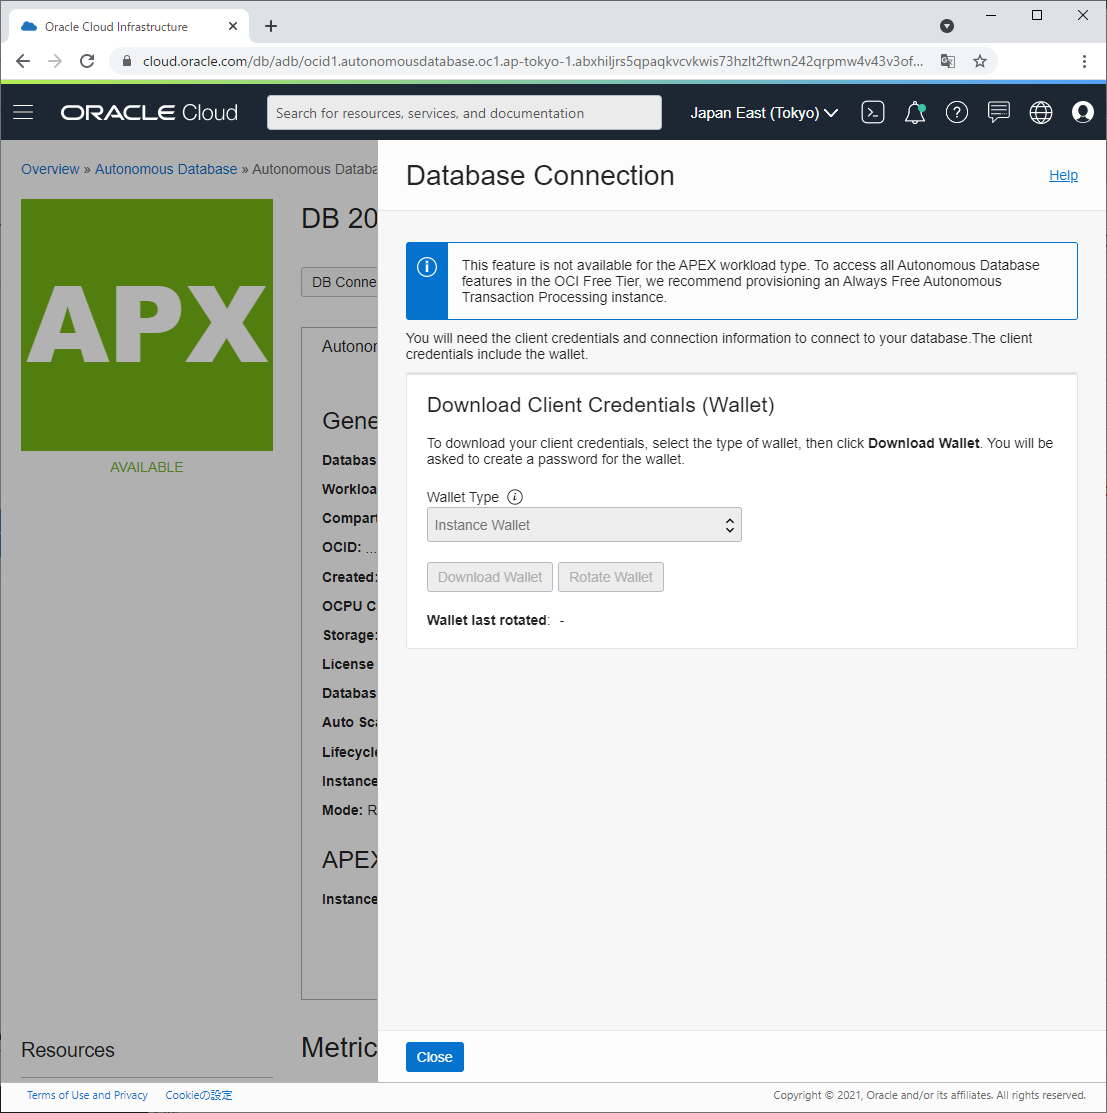Image resolution: width=1107 pixels, height=1113 pixels.
Task: Click the APX database icon thumbnail
Action: click(147, 324)
